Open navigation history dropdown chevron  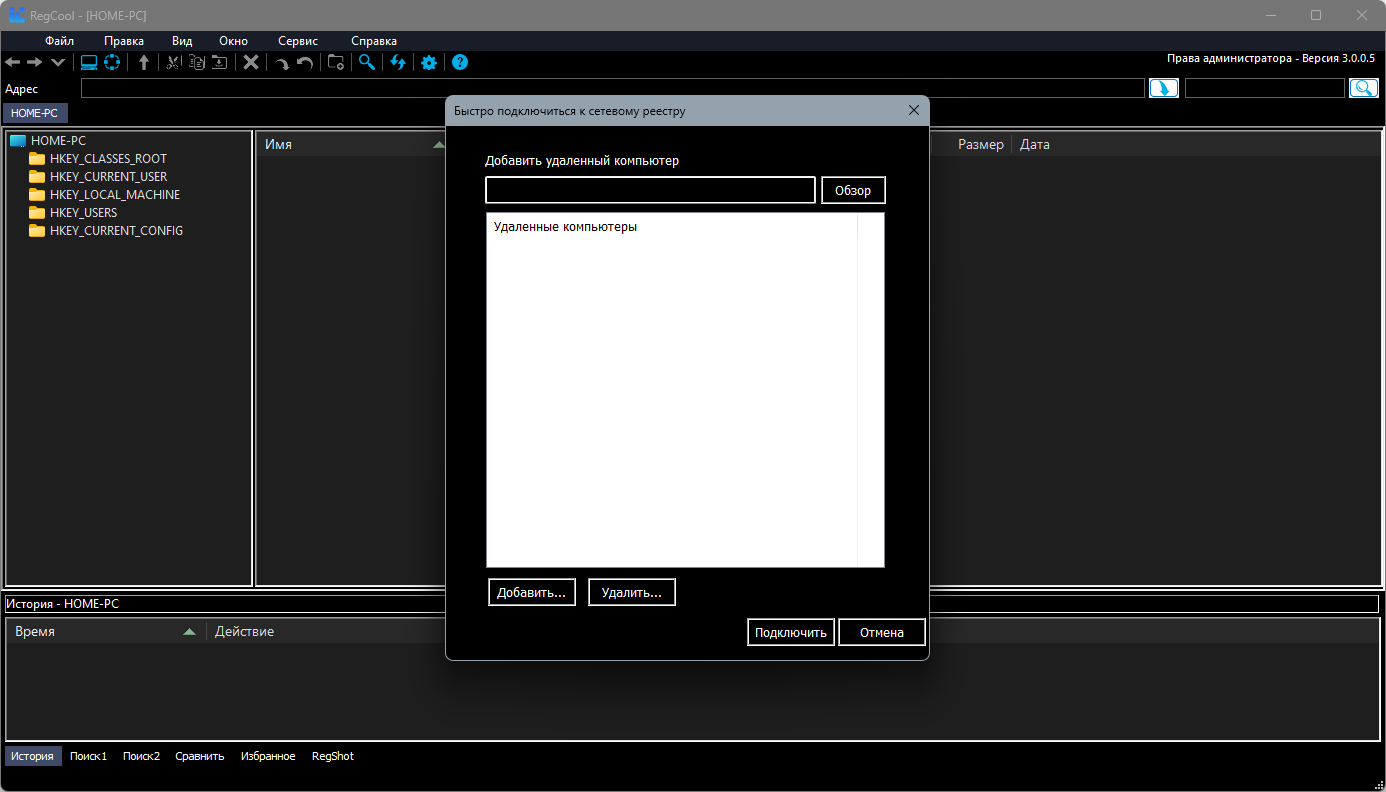point(58,62)
